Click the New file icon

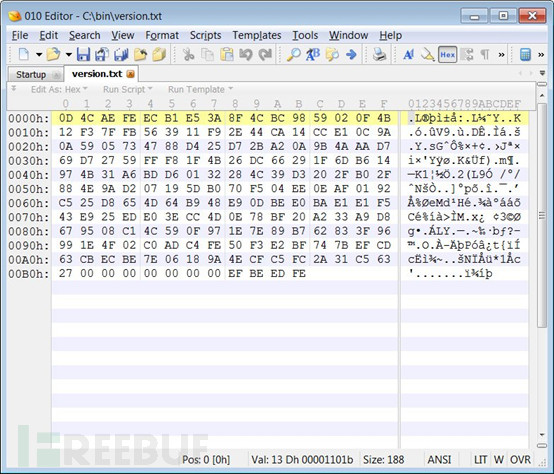(x=24, y=54)
